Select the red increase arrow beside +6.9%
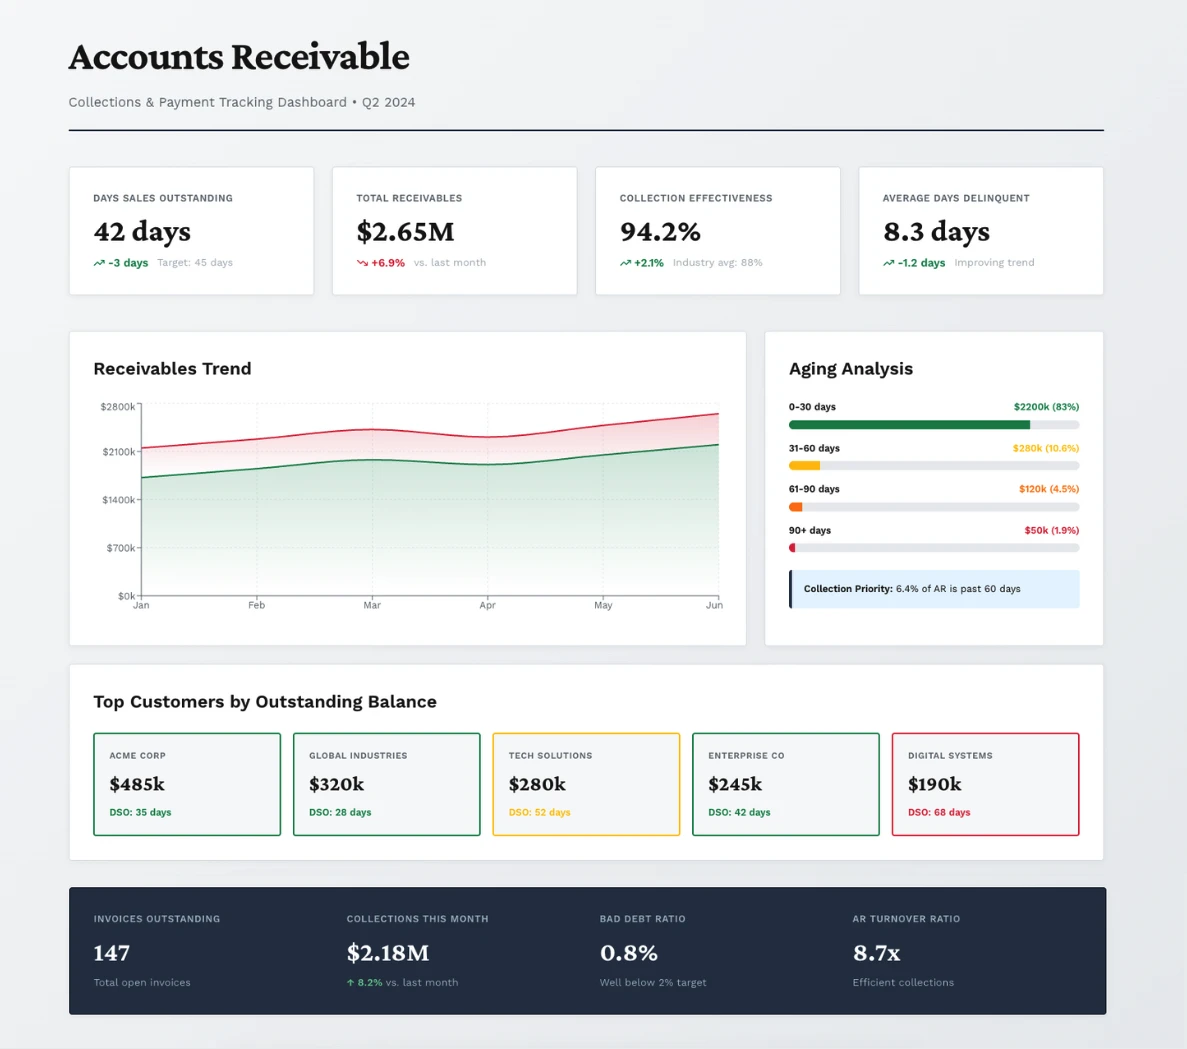The width and height of the screenshot is (1187, 1049). click(x=361, y=262)
